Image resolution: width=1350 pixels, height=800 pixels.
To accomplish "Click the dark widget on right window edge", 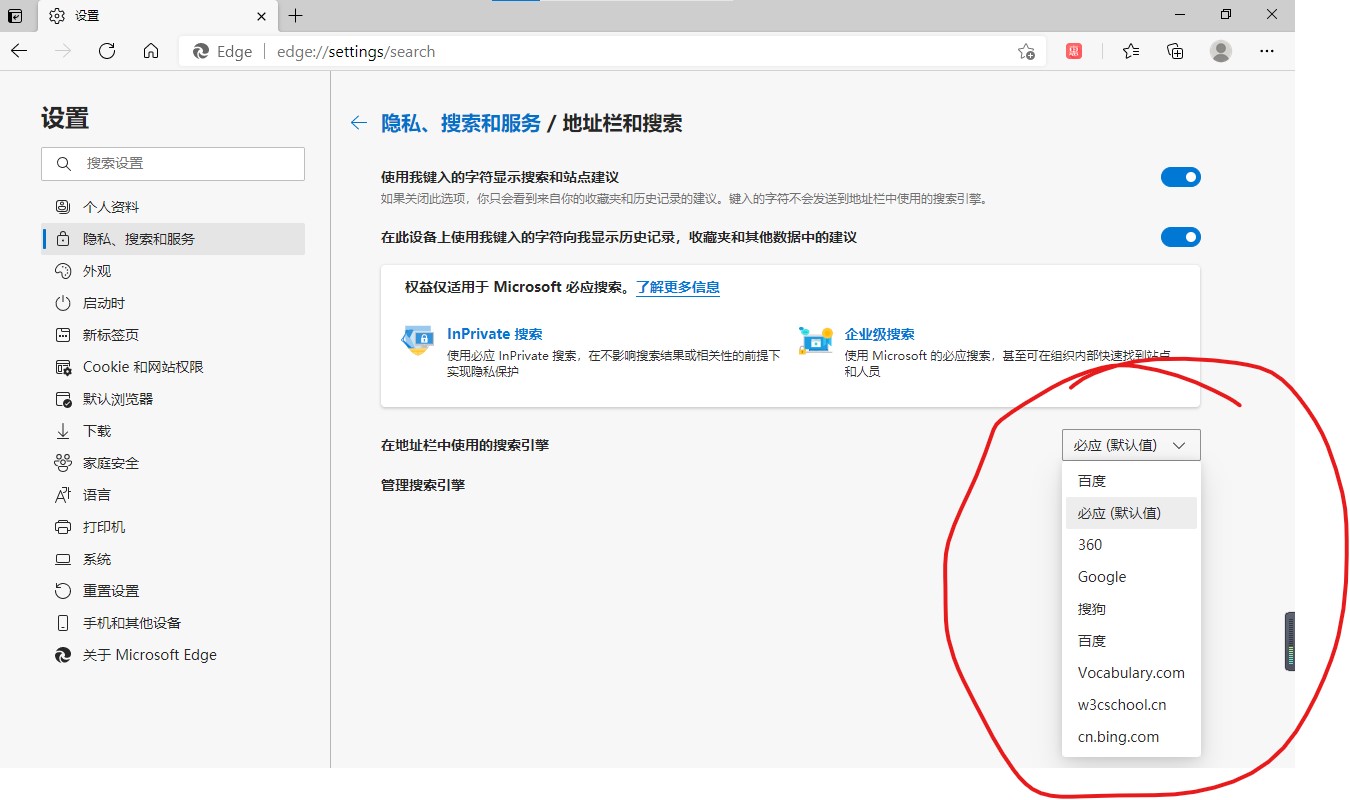I will coord(1290,641).
